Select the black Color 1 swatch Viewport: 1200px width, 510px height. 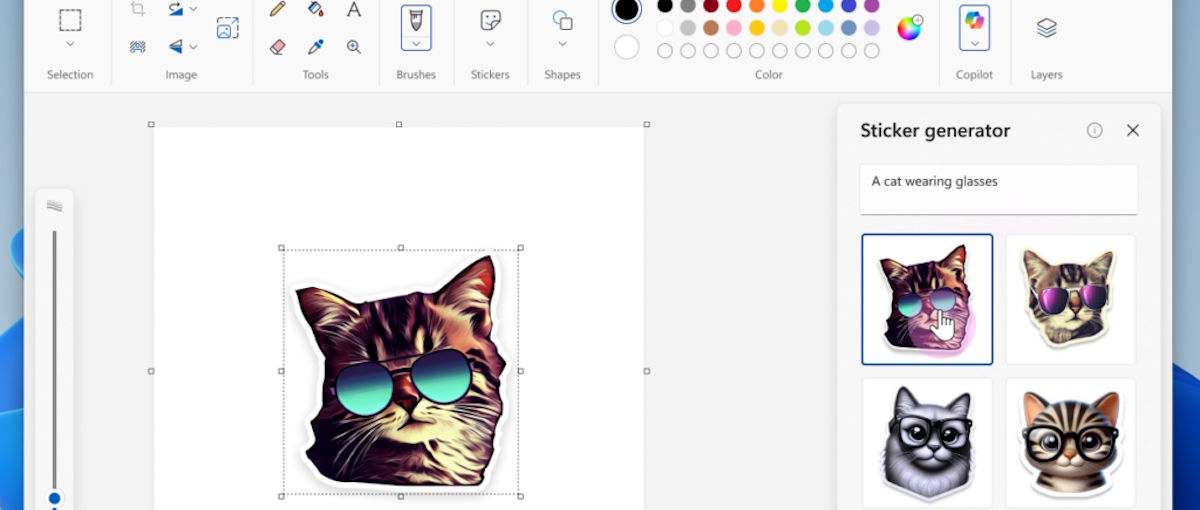[627, 10]
